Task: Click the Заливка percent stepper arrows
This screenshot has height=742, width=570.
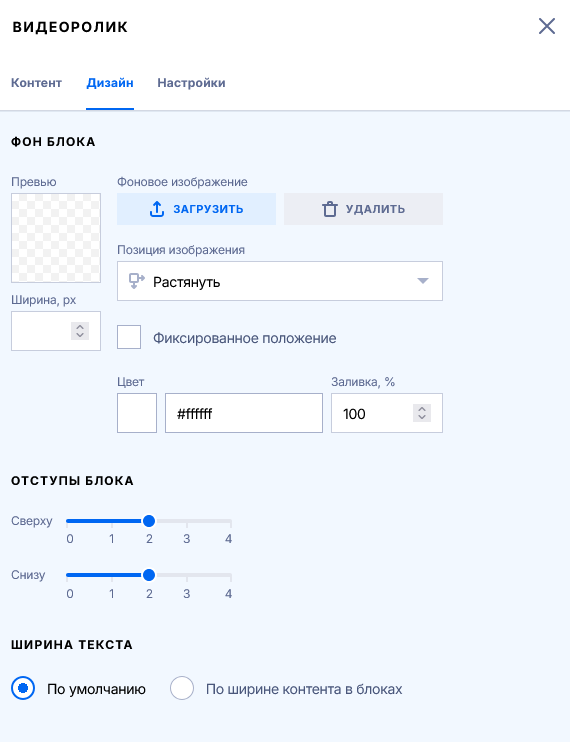Action: [x=422, y=413]
